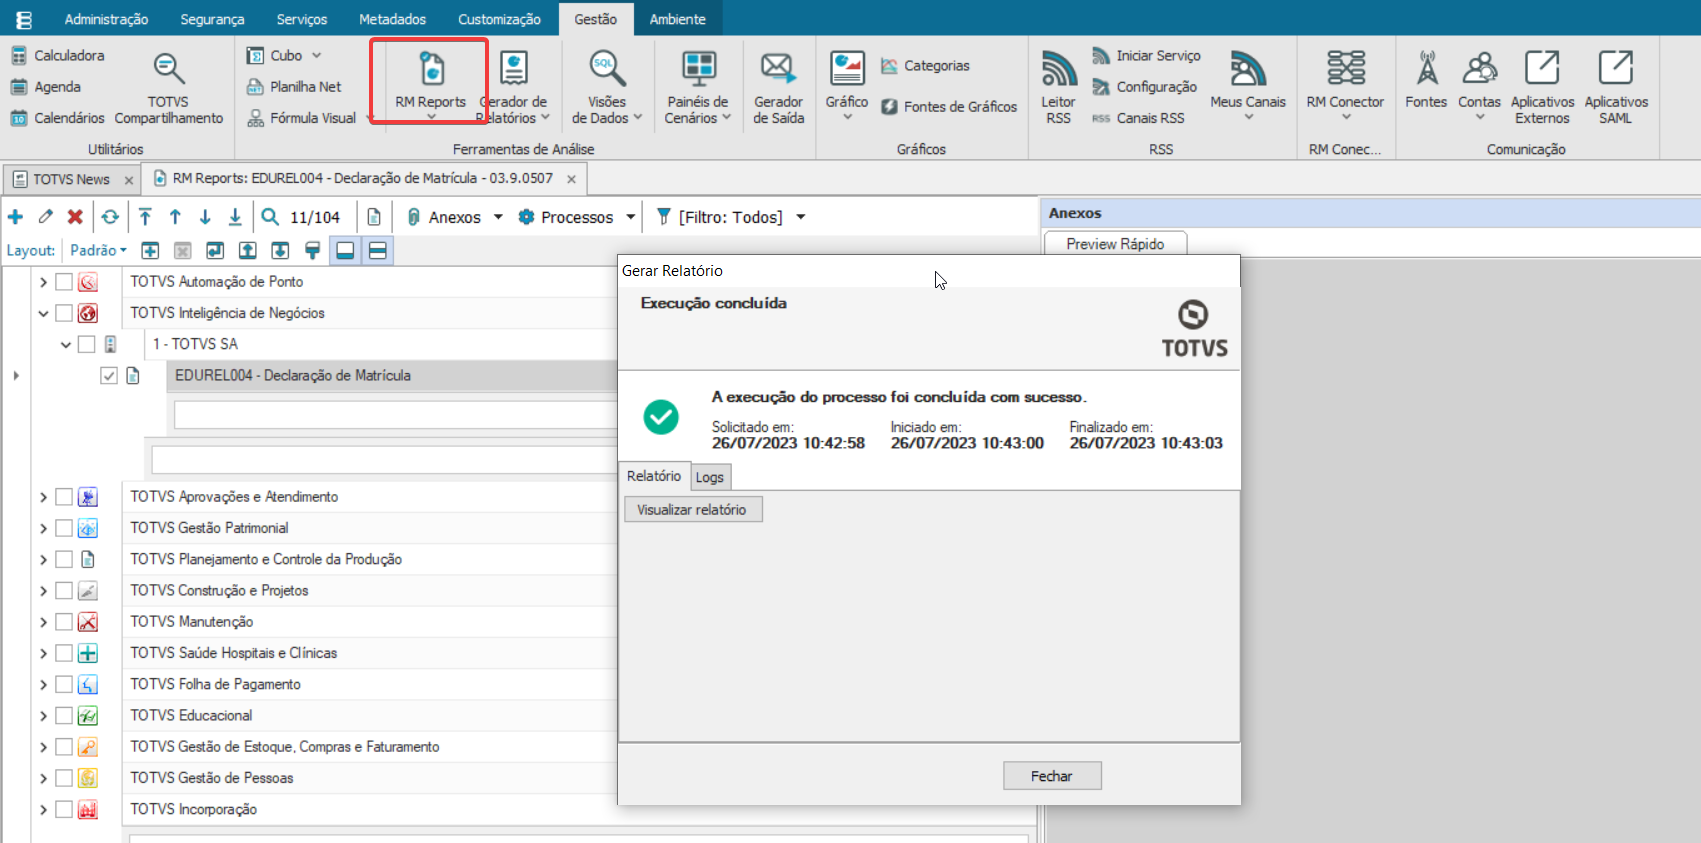1701x843 pixels.
Task: Open the Administração ribbon tab
Action: click(106, 19)
